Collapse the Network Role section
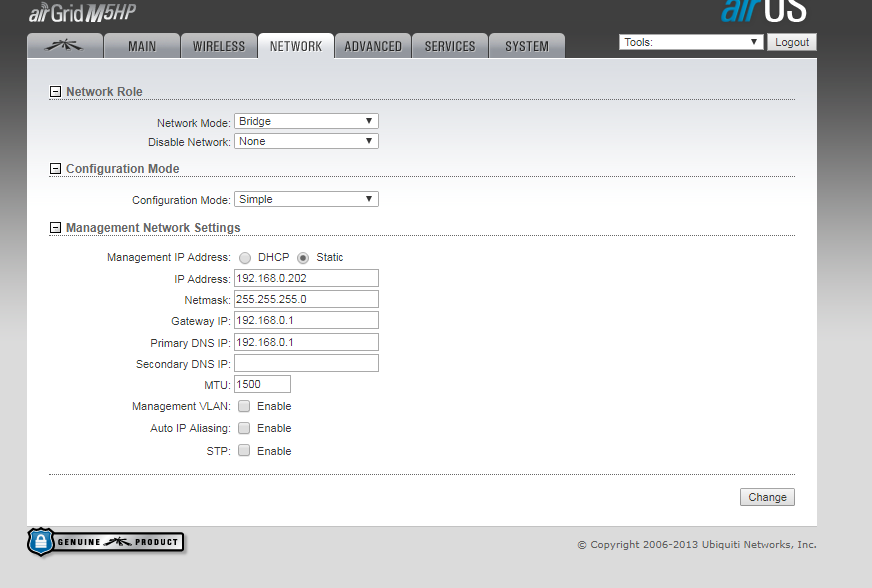The height and width of the screenshot is (588, 872). [56, 92]
